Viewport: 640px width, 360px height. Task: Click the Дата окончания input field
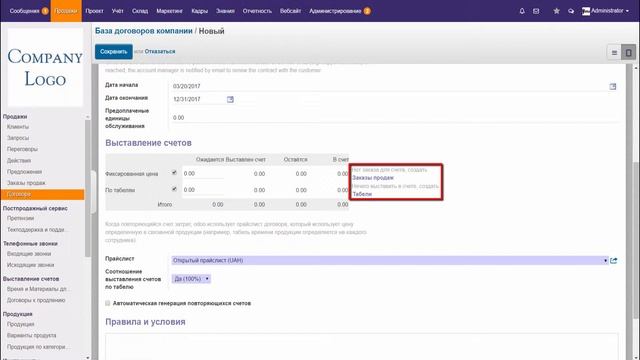(x=199, y=99)
